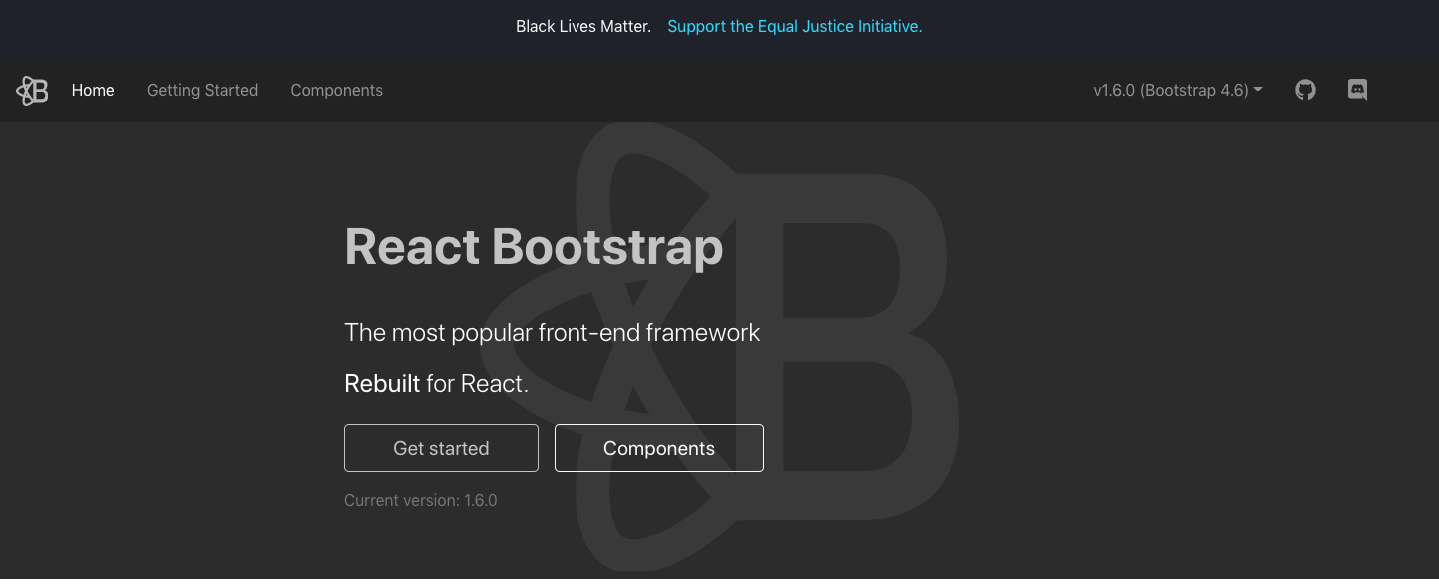Click the Current version: 1.6.0 text
This screenshot has width=1439, height=585.
[421, 500]
